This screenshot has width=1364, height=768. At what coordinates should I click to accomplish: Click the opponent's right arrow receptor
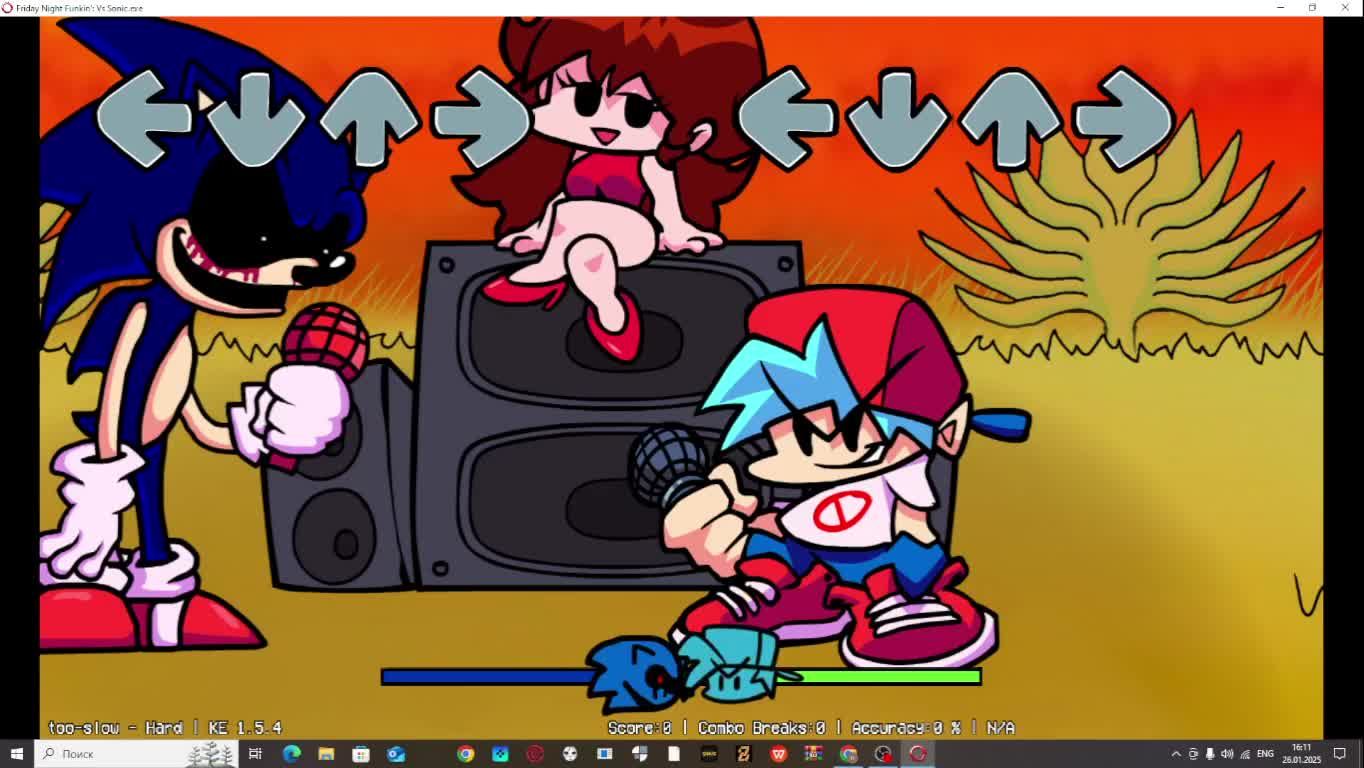tap(481, 119)
